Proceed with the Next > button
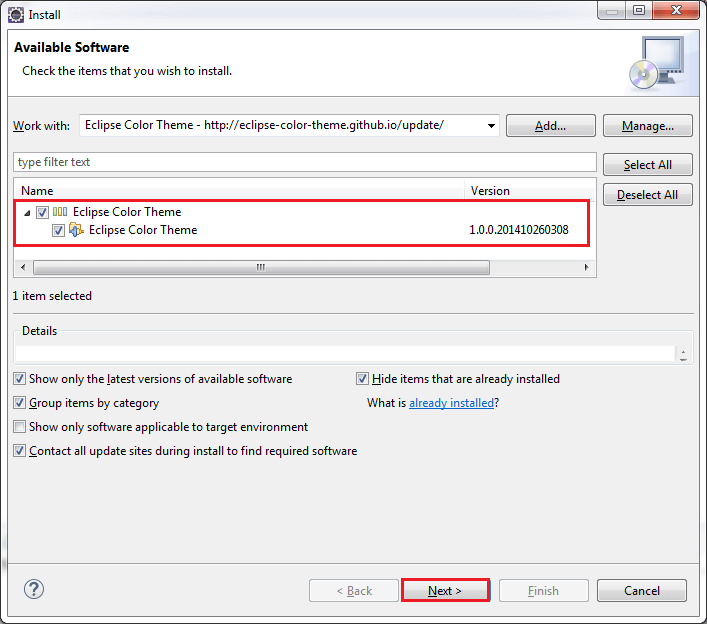Viewport: 707px width, 624px height. (x=445, y=591)
